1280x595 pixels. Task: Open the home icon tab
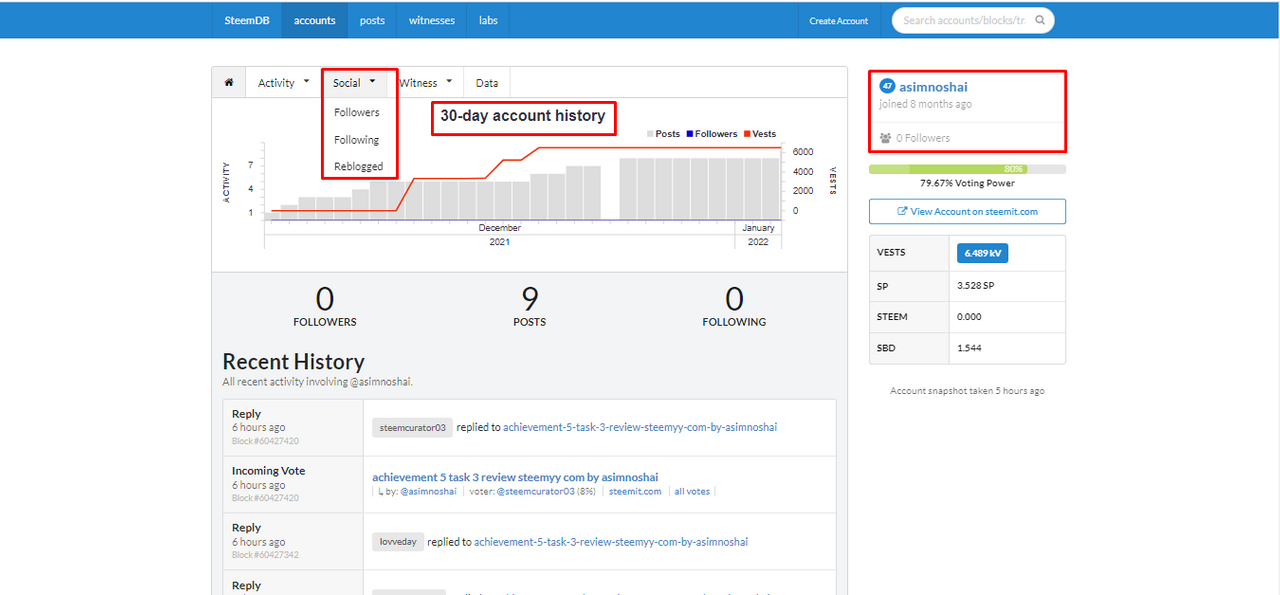(x=228, y=83)
